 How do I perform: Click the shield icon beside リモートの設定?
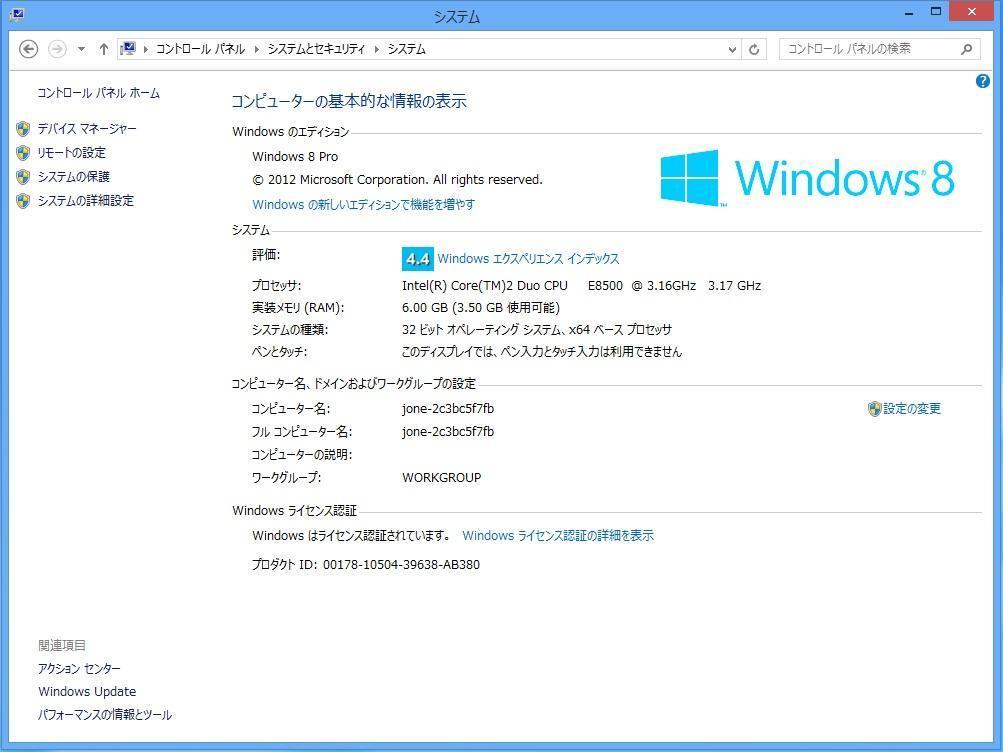click(23, 153)
